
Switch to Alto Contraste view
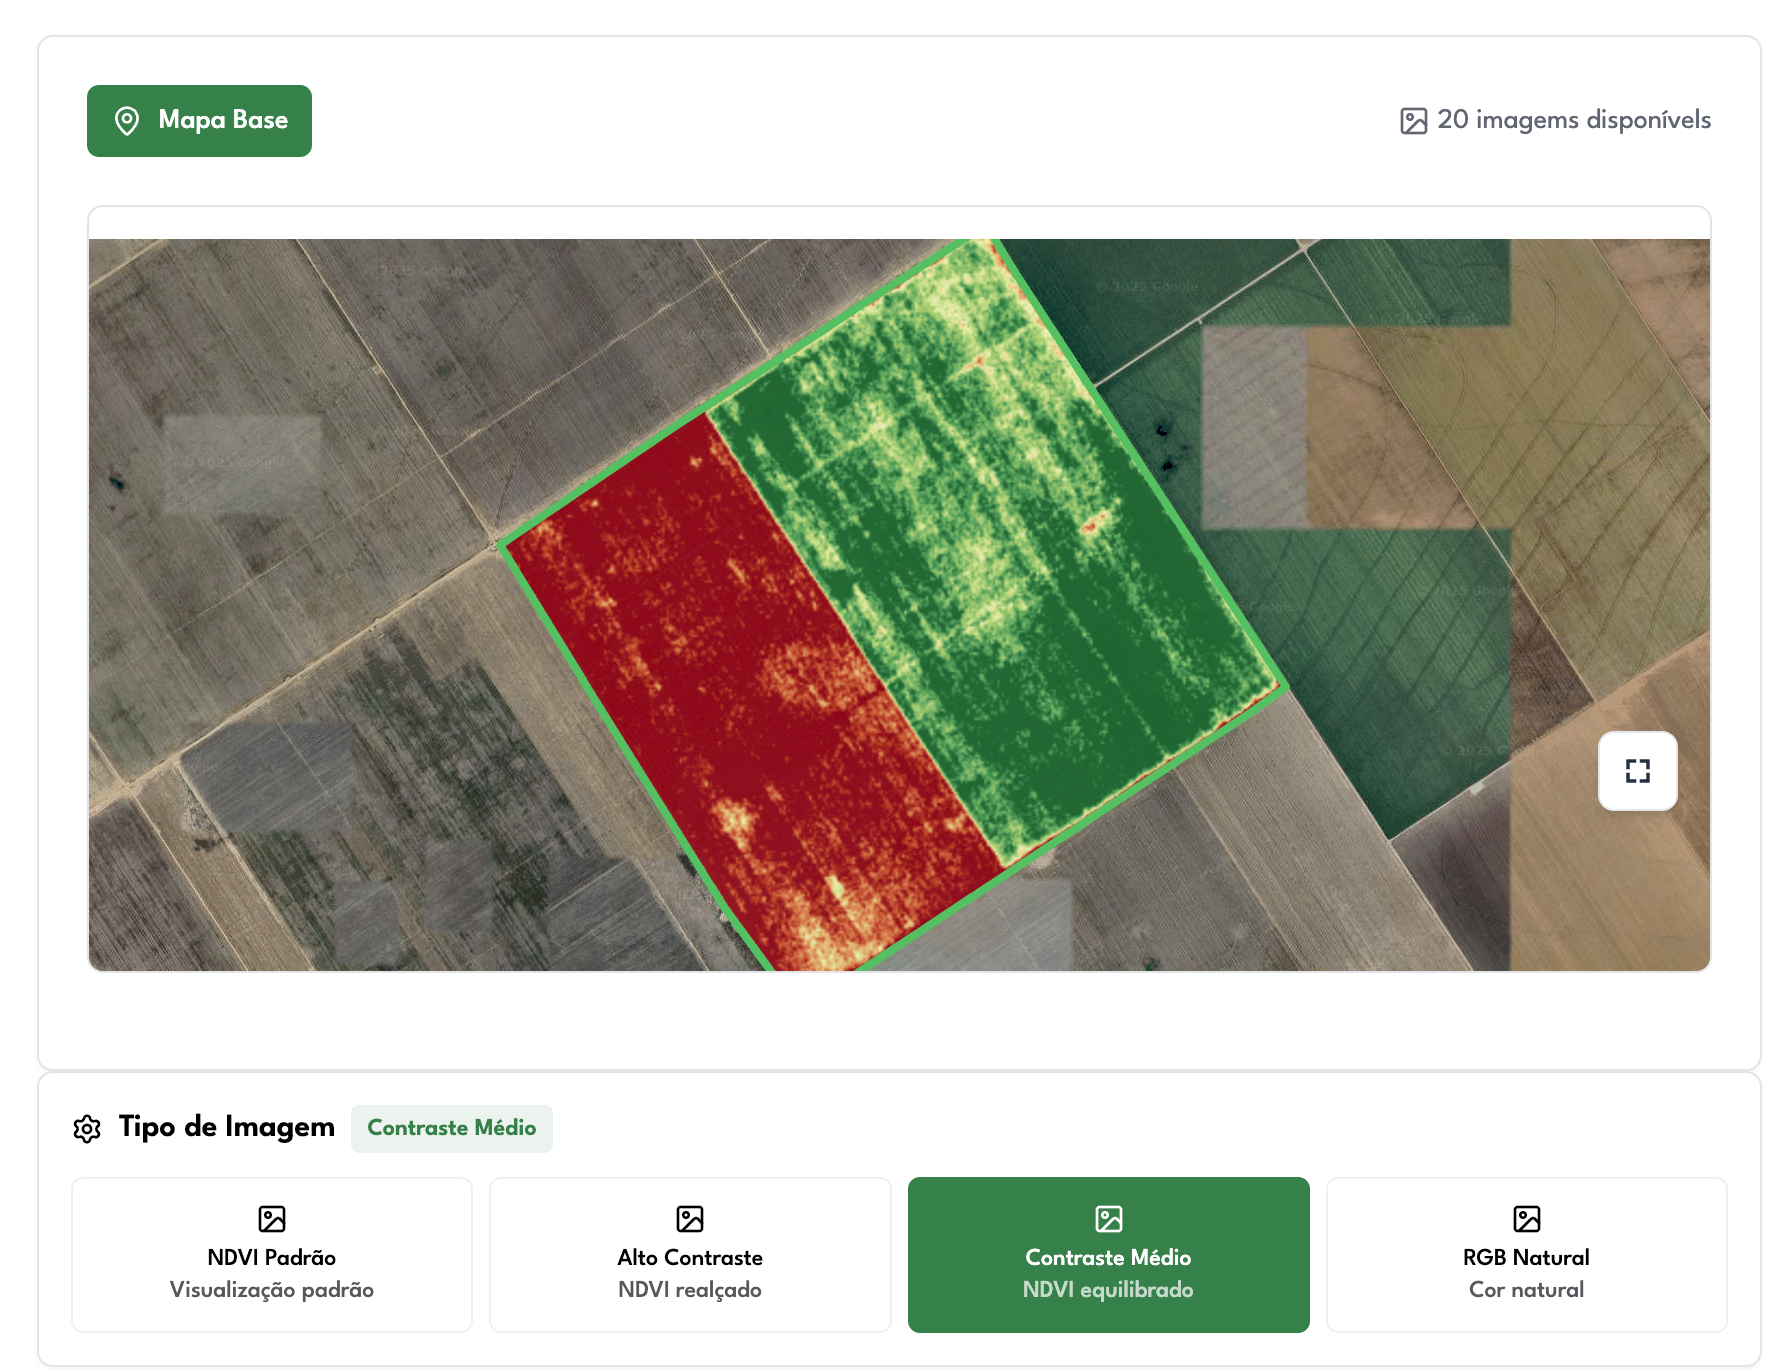click(690, 1257)
